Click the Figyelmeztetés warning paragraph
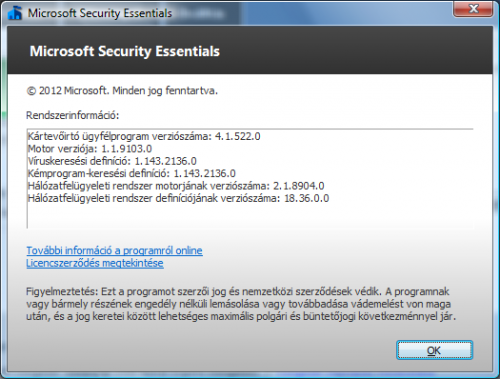The image size is (500, 379). [241, 304]
